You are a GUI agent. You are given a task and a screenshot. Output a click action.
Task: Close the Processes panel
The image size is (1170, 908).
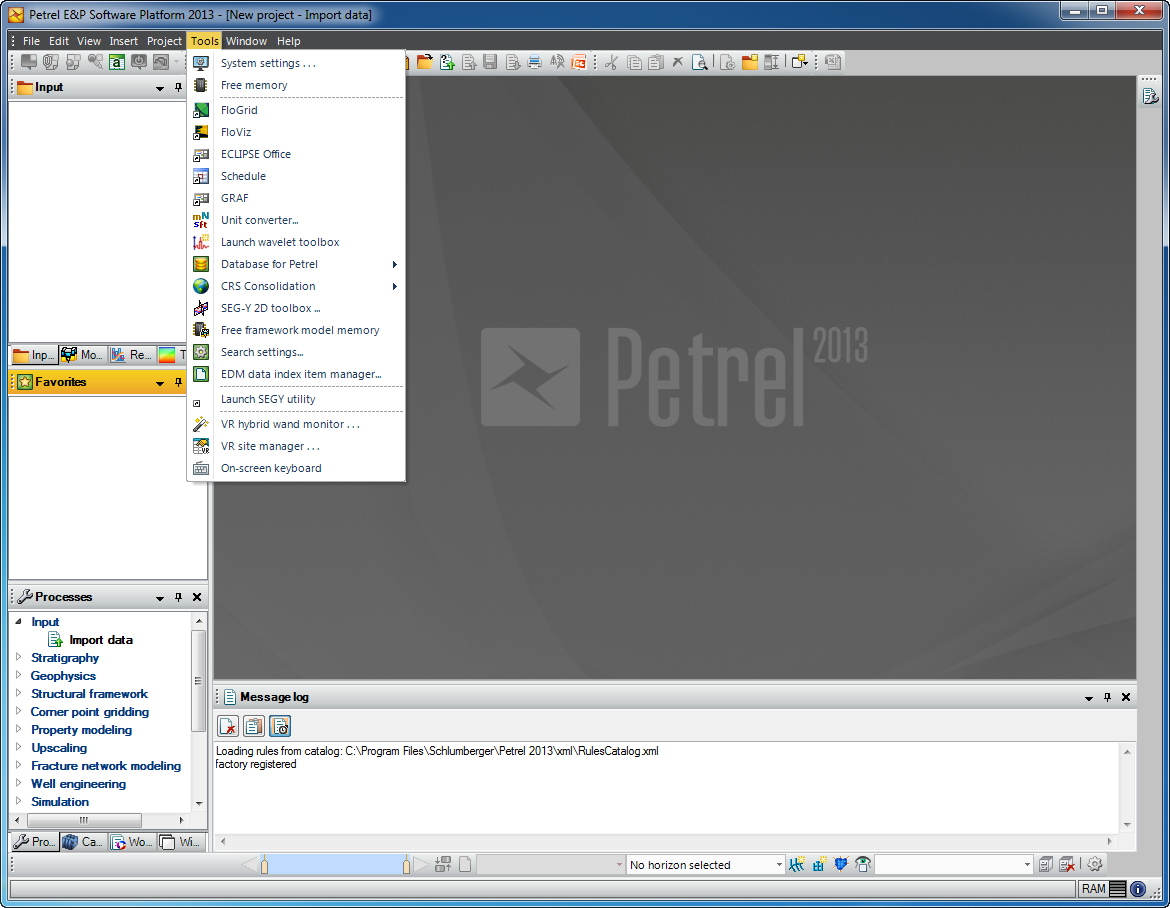[197, 597]
